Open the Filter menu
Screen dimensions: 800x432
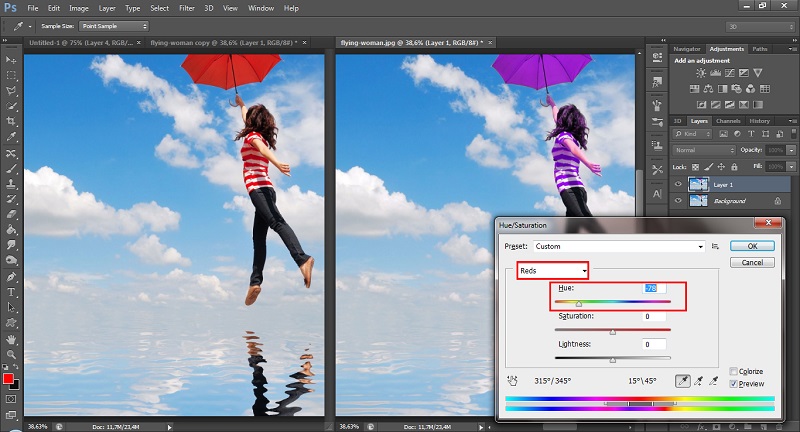[x=187, y=8]
